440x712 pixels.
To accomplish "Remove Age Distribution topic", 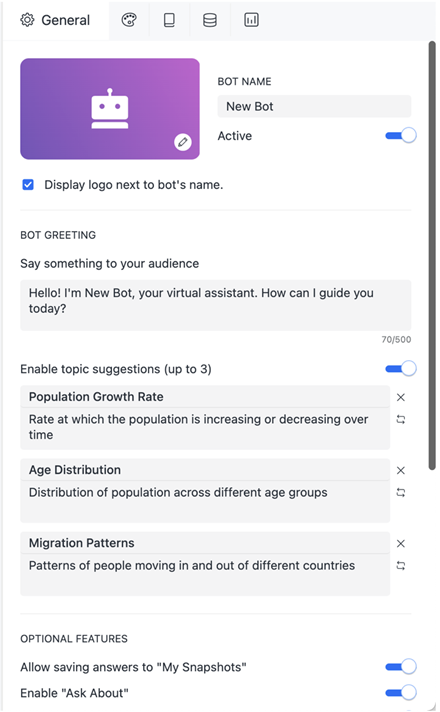I will point(400,470).
